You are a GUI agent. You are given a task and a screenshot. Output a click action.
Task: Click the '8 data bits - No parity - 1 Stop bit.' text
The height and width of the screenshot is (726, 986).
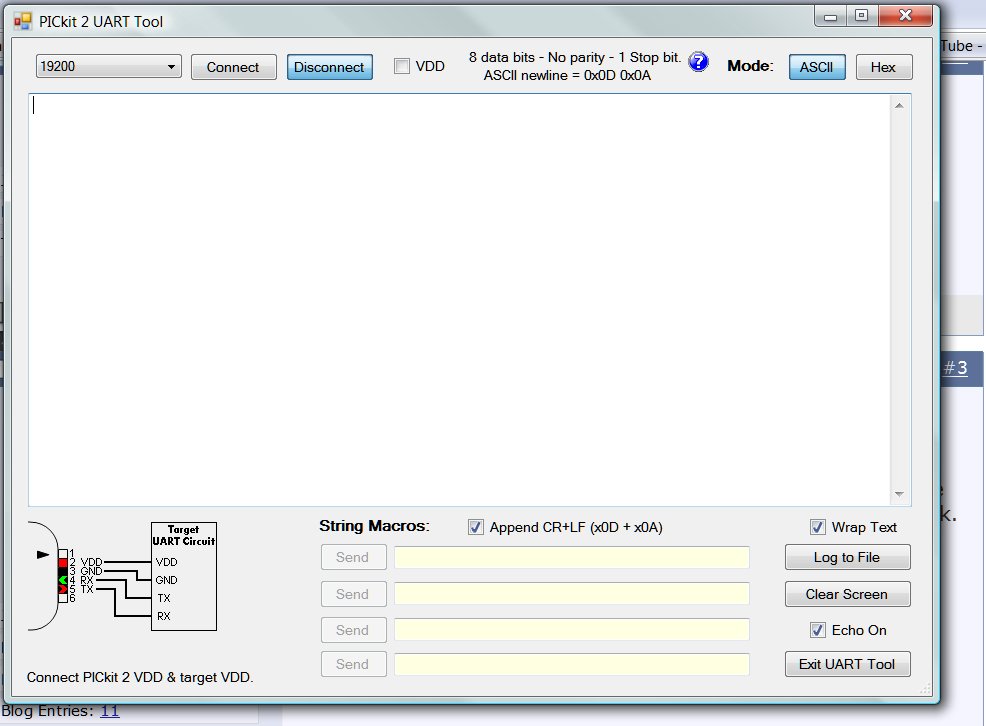click(575, 57)
